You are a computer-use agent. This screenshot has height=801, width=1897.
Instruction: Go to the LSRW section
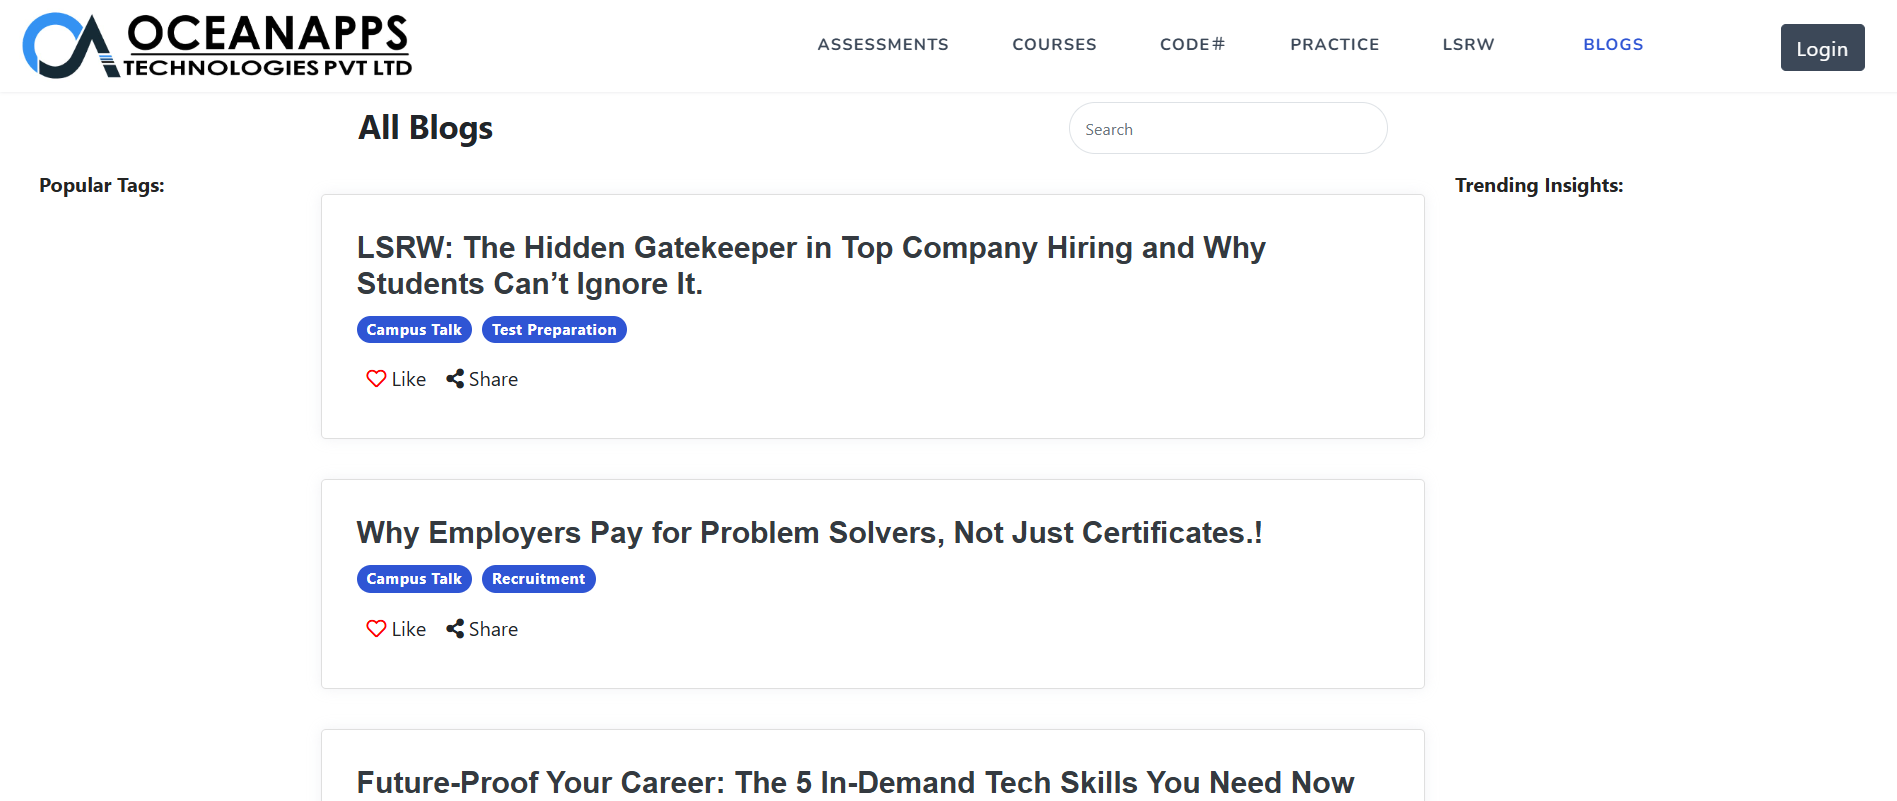click(1468, 44)
